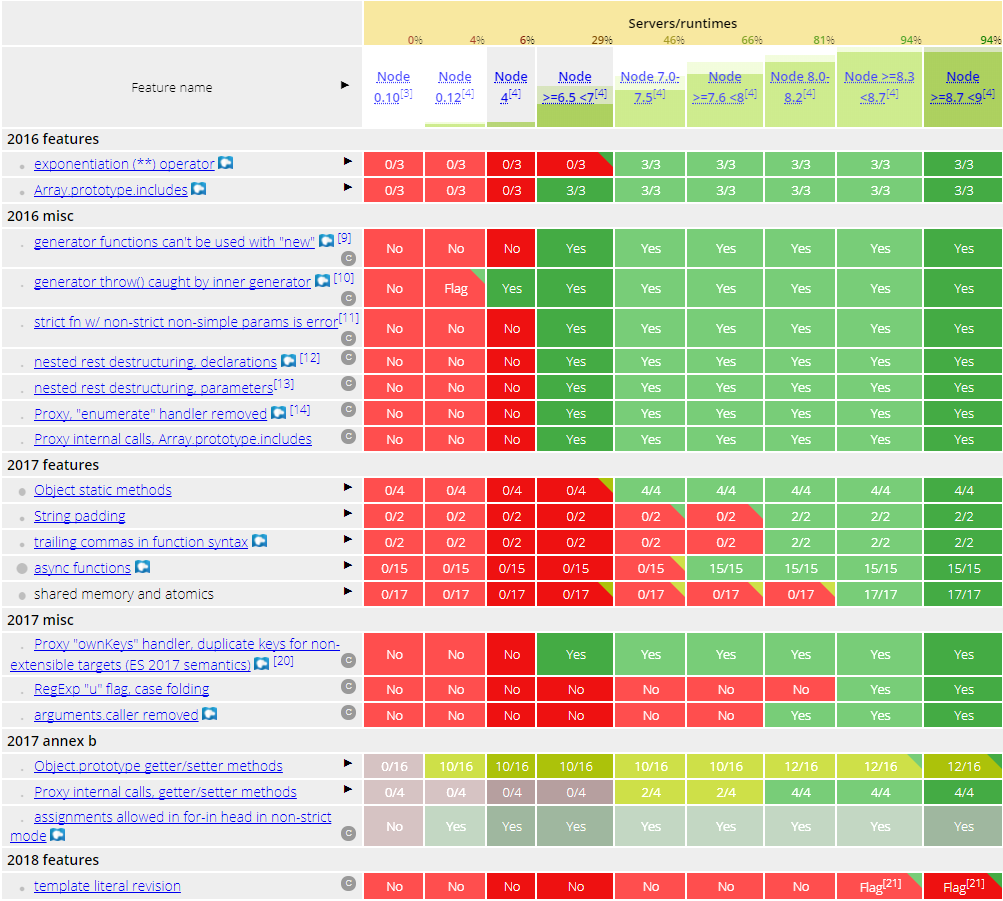Click 'c' icon on Proxy ownKeys handler row

tap(348, 660)
